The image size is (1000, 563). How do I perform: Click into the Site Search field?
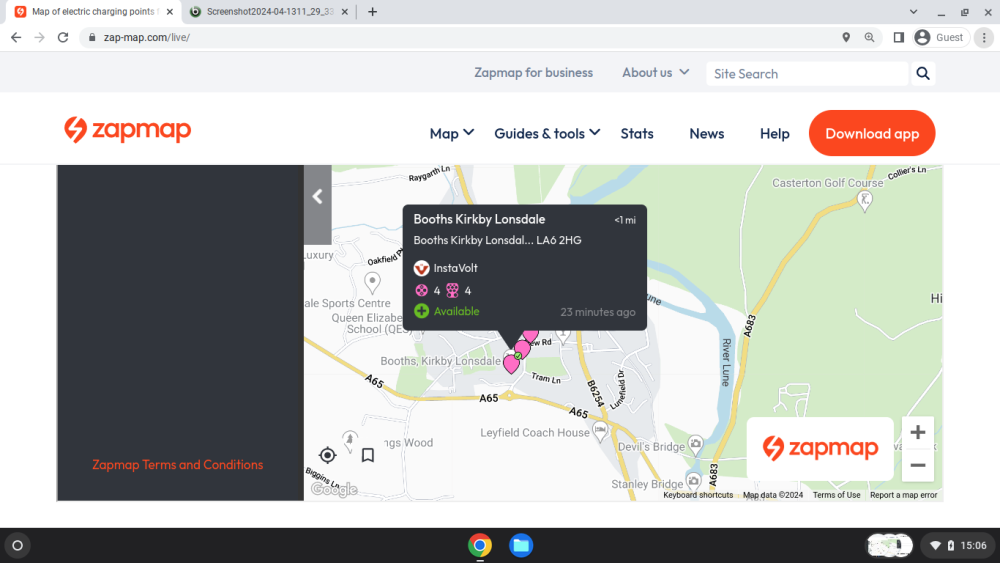[x=807, y=74]
